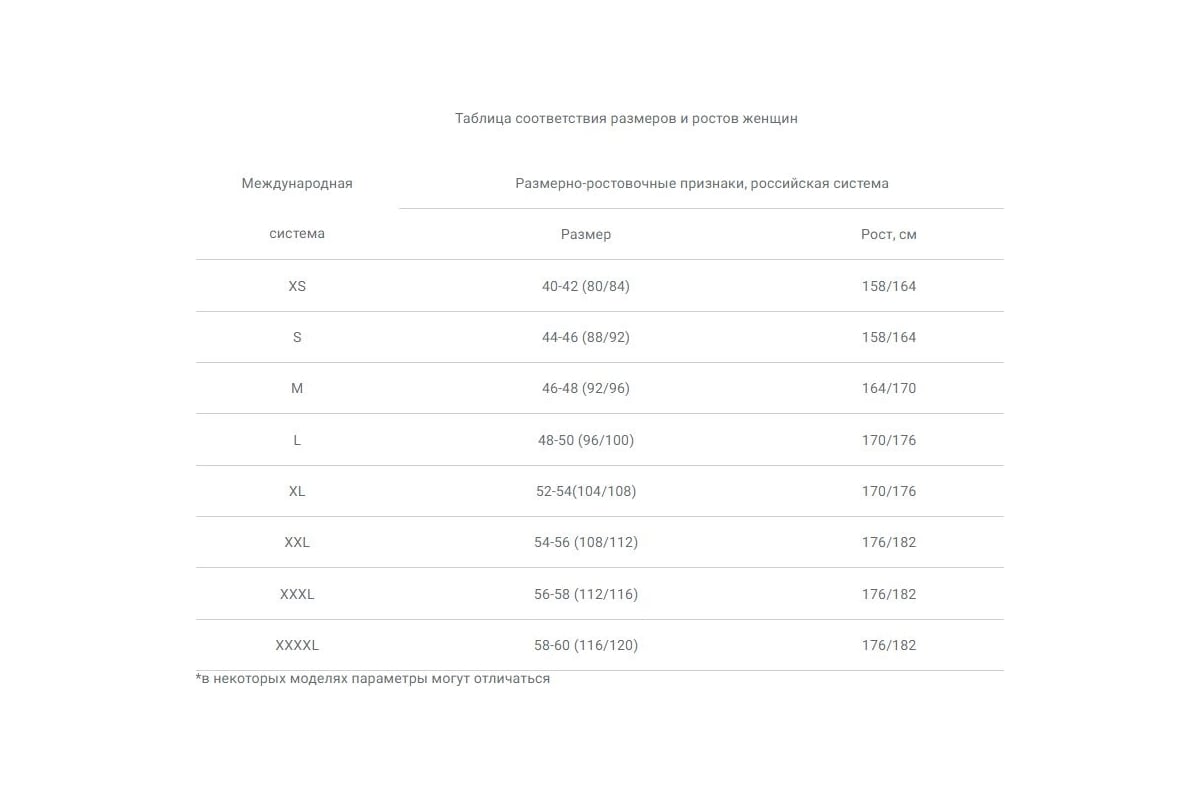Click the 'Международная' column header
The height and width of the screenshot is (800, 1200).
pyautogui.click(x=297, y=184)
